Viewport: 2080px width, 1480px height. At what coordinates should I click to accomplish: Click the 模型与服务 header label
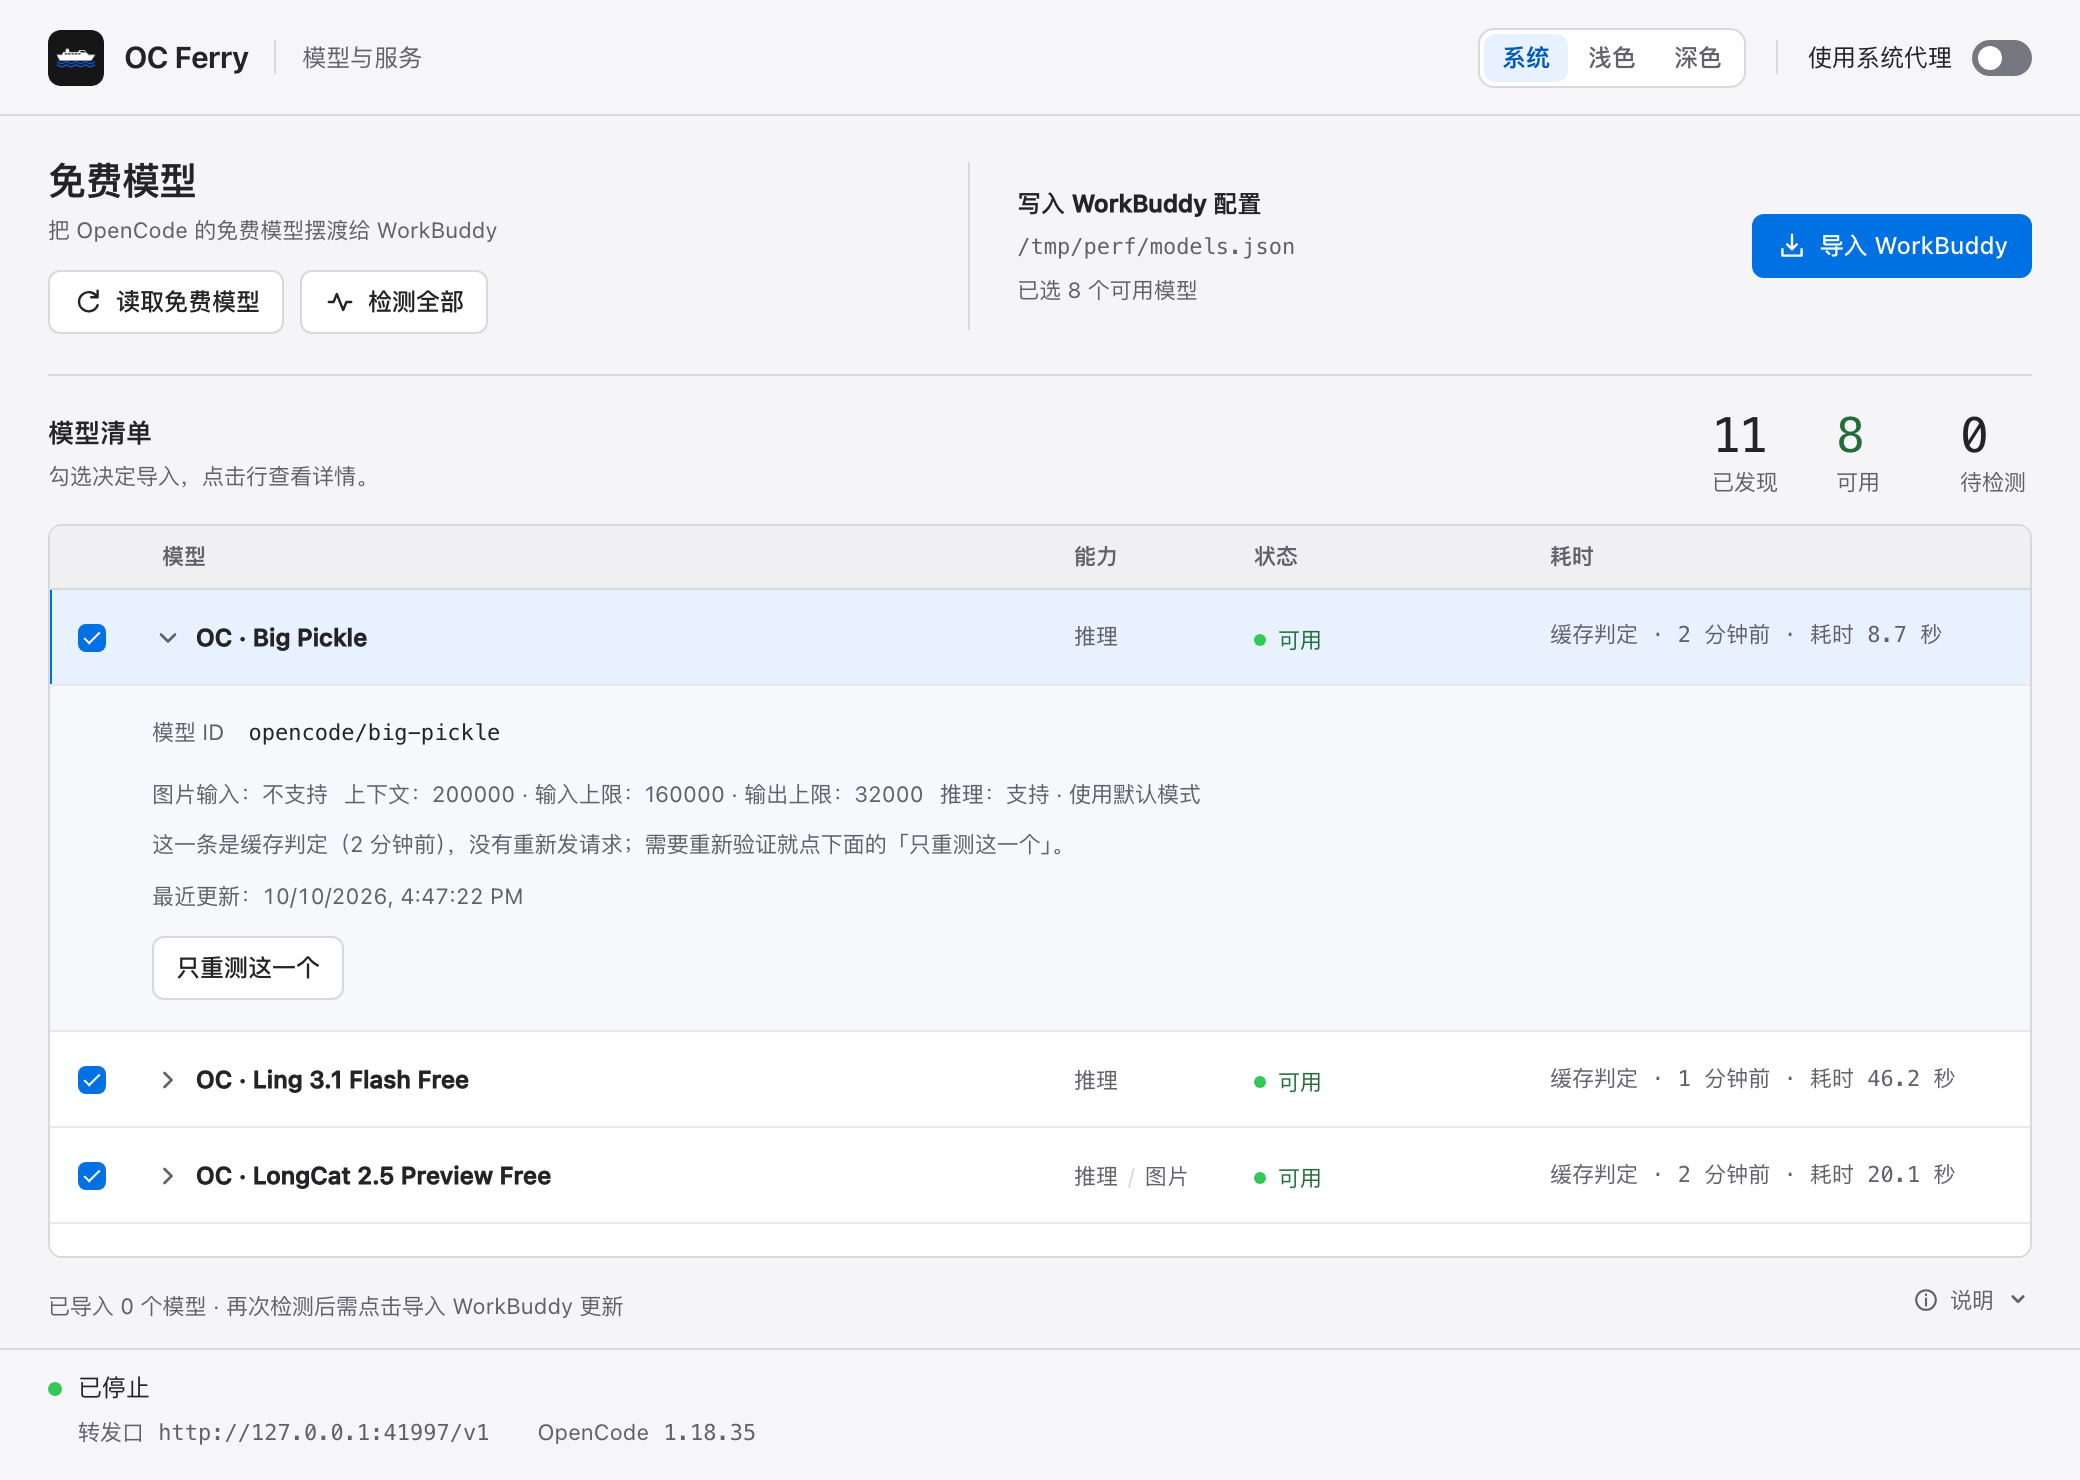[362, 58]
